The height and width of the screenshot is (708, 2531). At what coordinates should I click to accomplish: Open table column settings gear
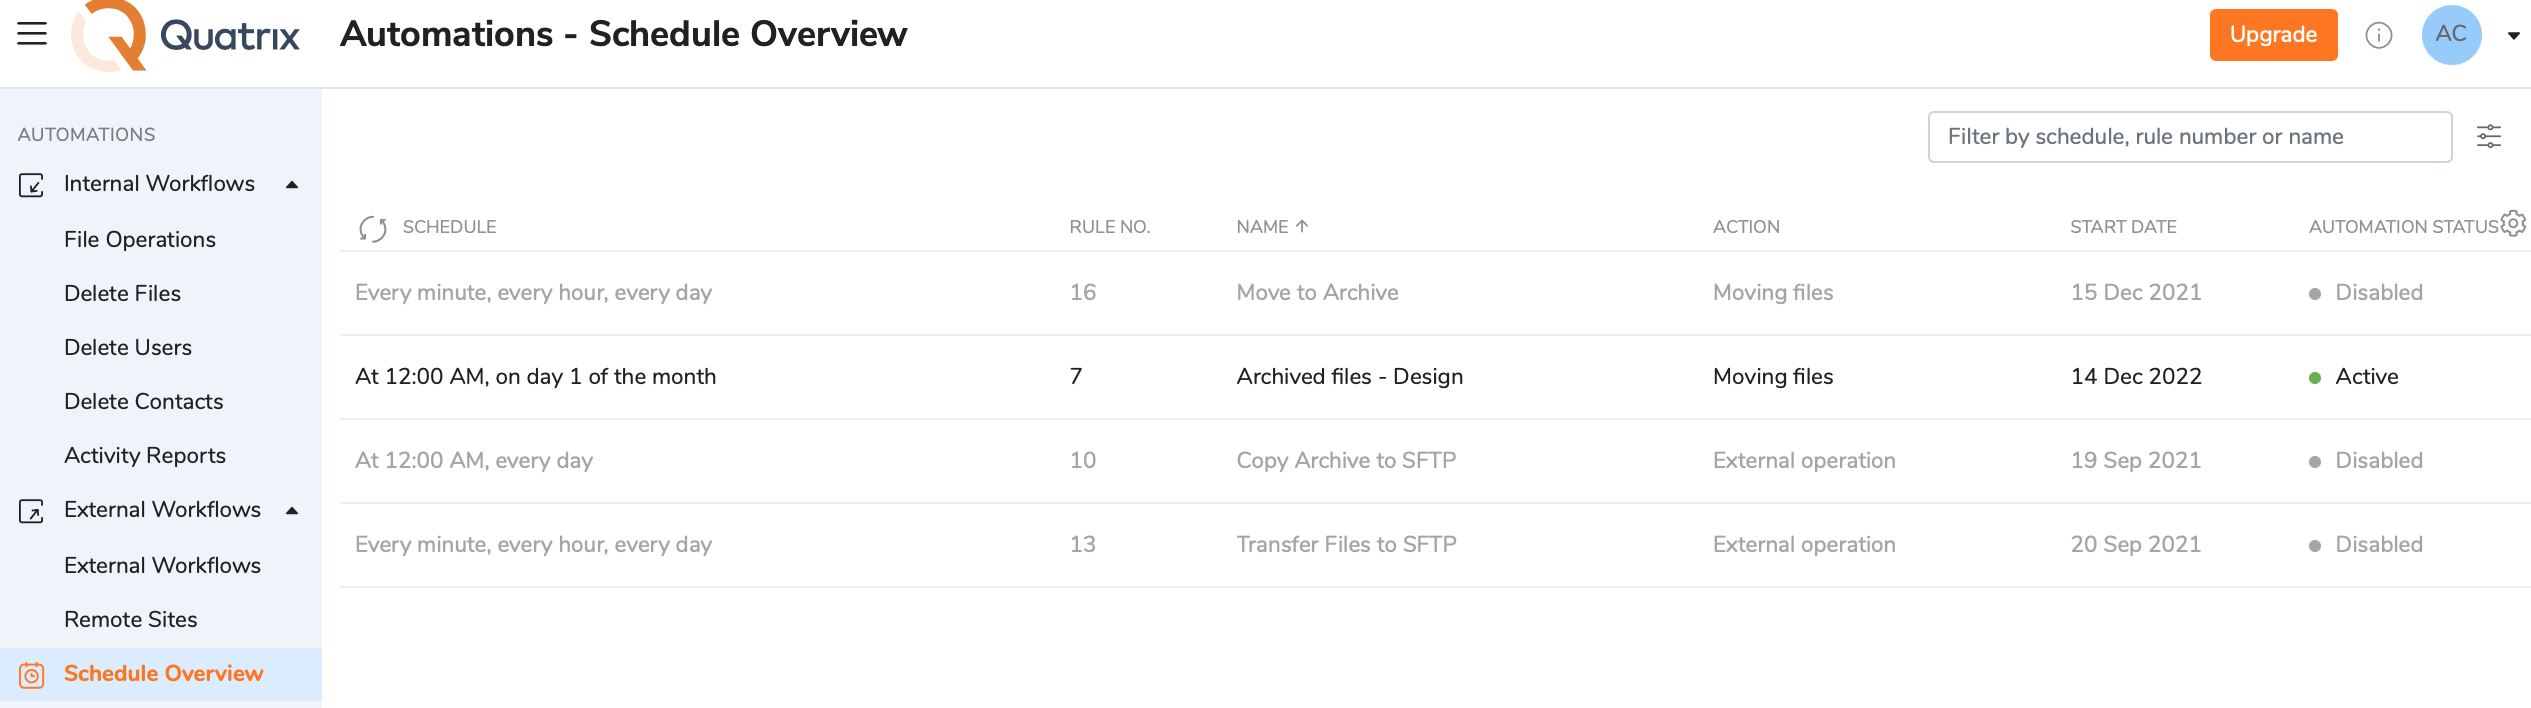coord(2513,223)
